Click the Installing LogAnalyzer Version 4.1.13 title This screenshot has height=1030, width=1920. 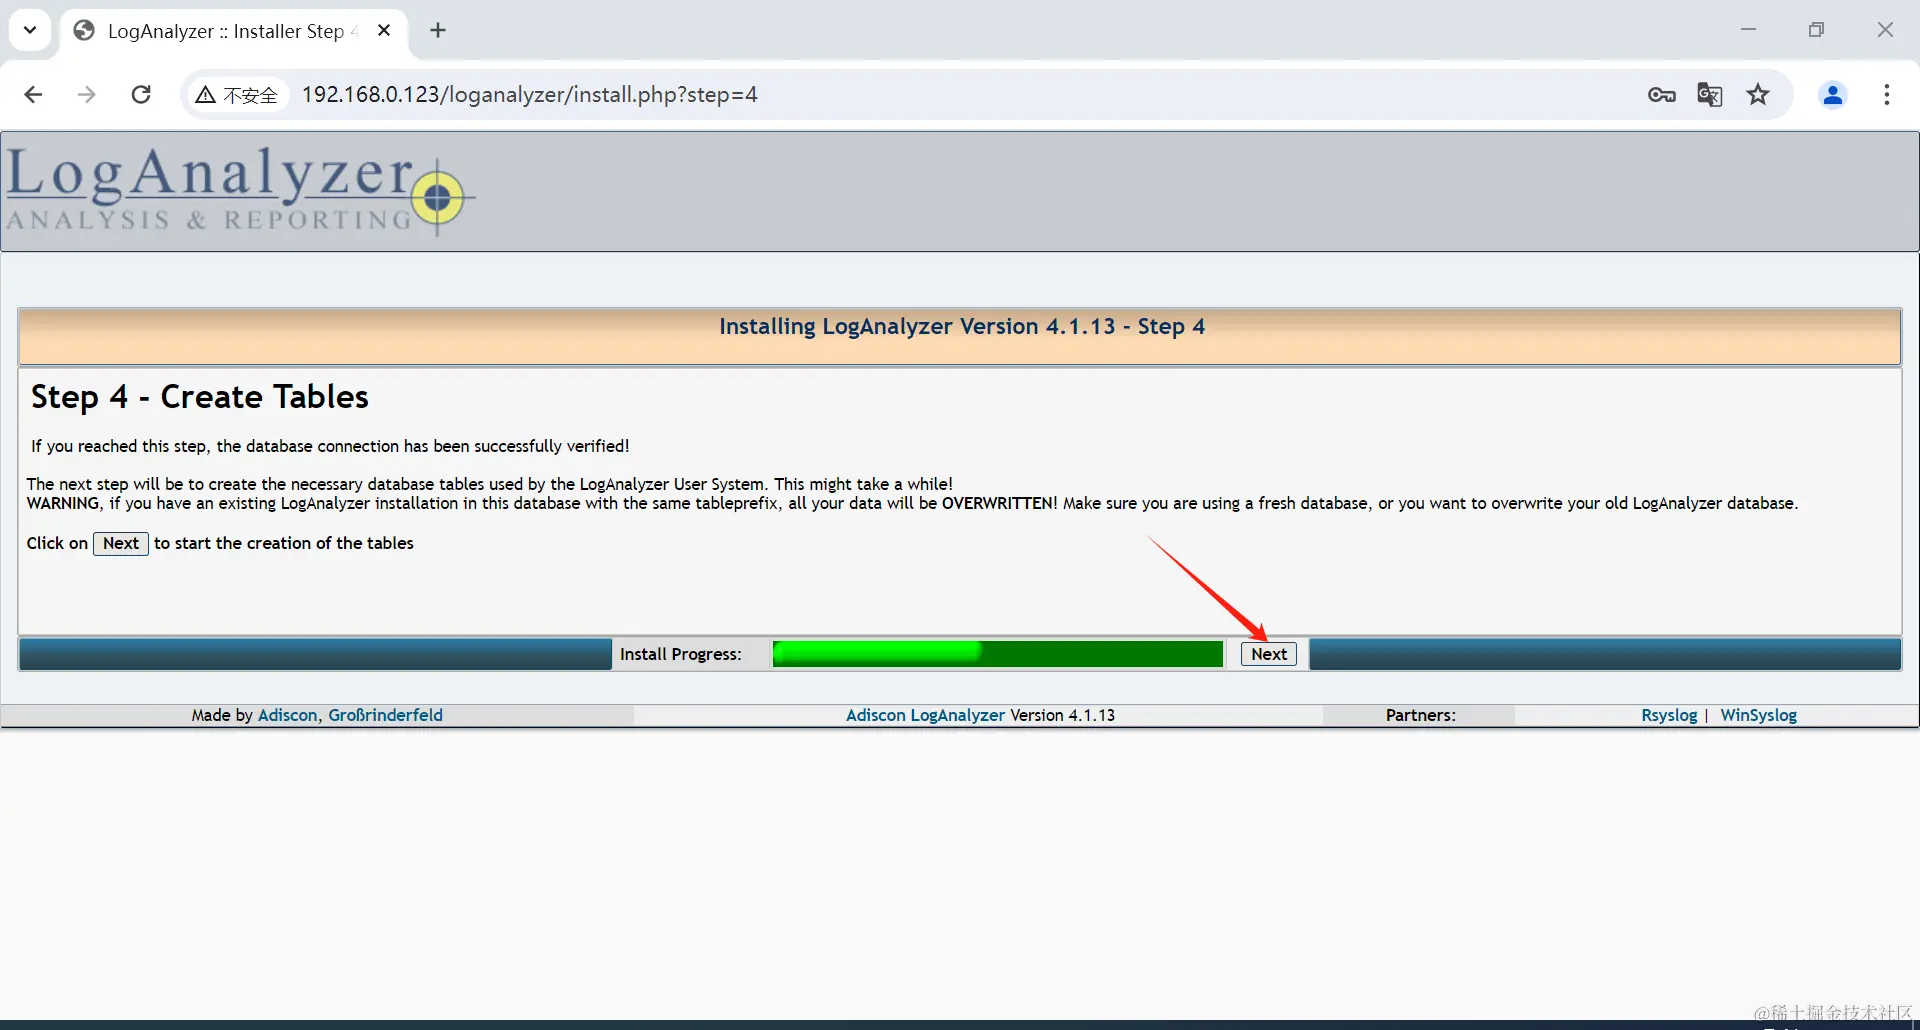pyautogui.click(x=962, y=327)
